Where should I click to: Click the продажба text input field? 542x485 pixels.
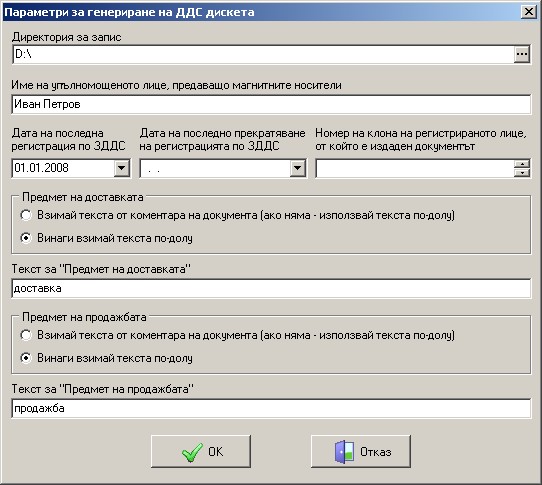pyautogui.click(x=271, y=408)
